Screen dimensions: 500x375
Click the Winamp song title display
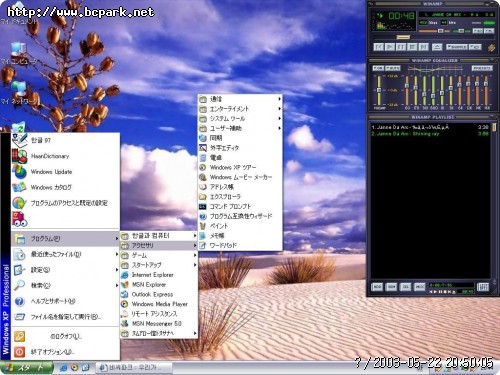tap(456, 15)
